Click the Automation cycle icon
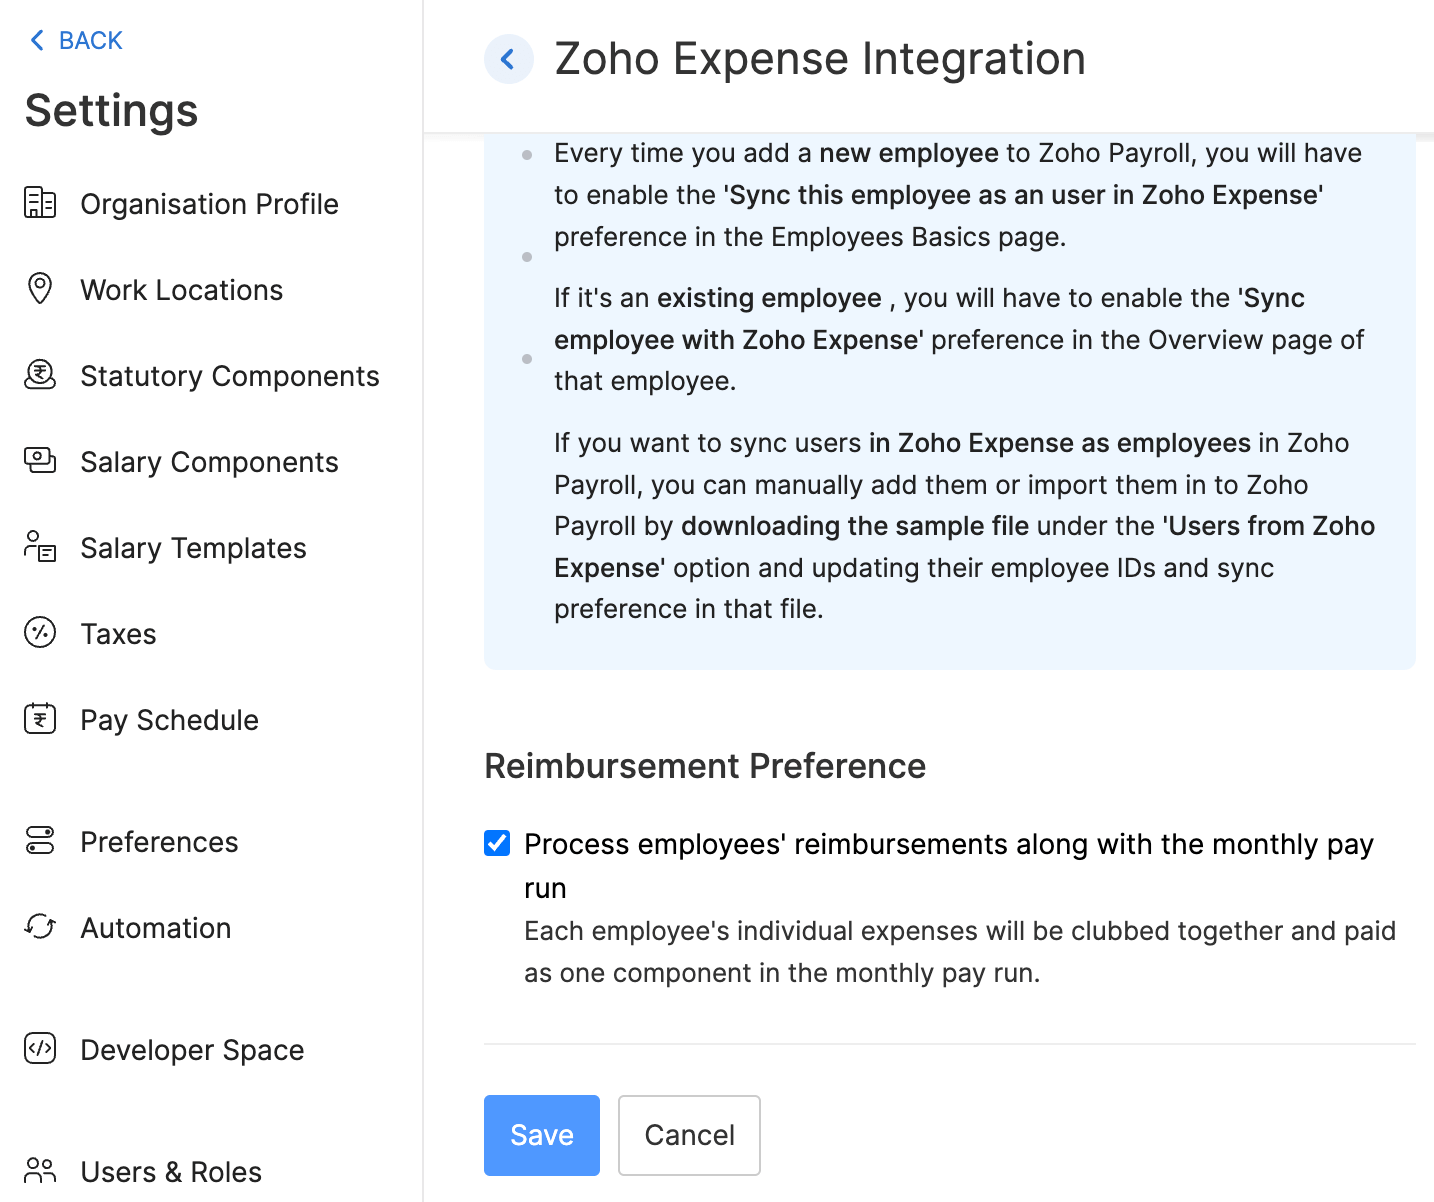 40,927
